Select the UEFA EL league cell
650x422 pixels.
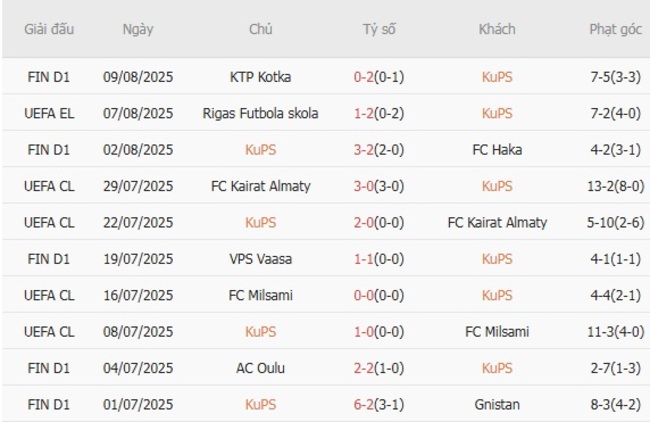(49, 113)
